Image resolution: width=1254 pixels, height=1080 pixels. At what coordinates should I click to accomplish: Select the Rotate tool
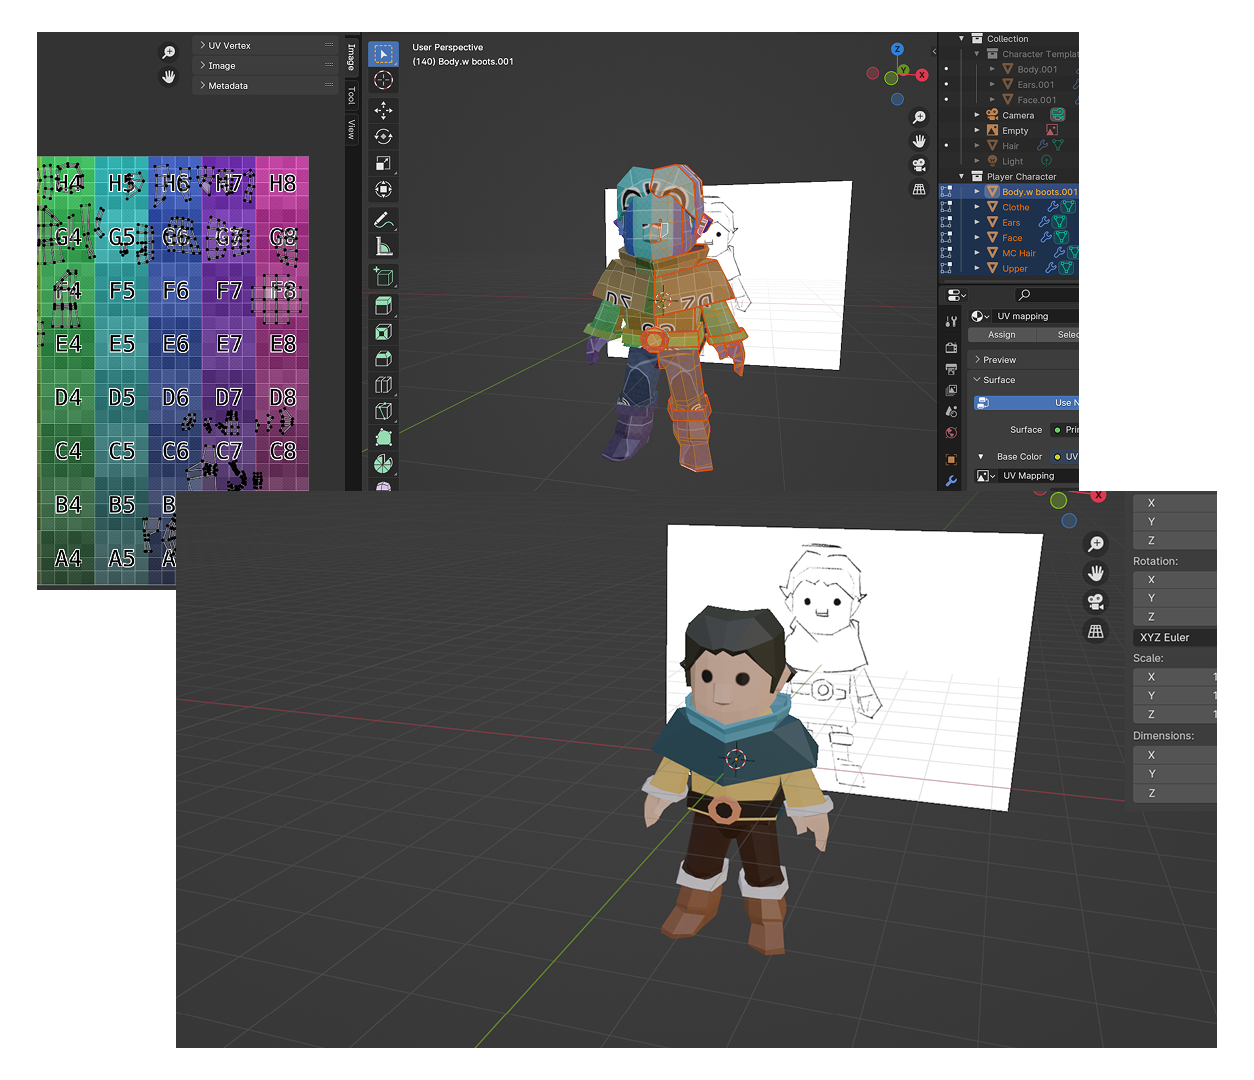[383, 137]
